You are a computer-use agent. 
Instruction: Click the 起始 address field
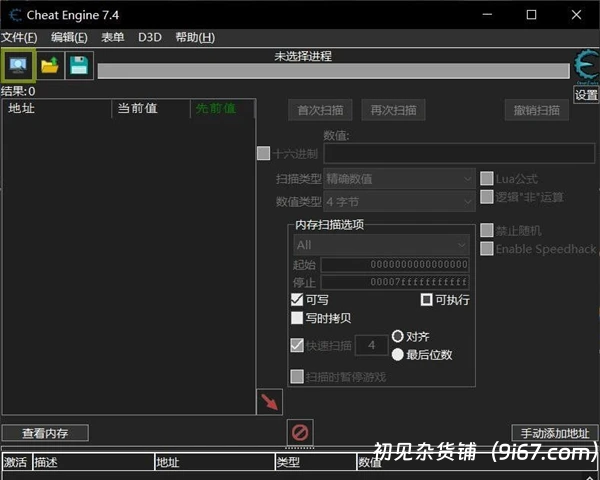click(x=395, y=264)
